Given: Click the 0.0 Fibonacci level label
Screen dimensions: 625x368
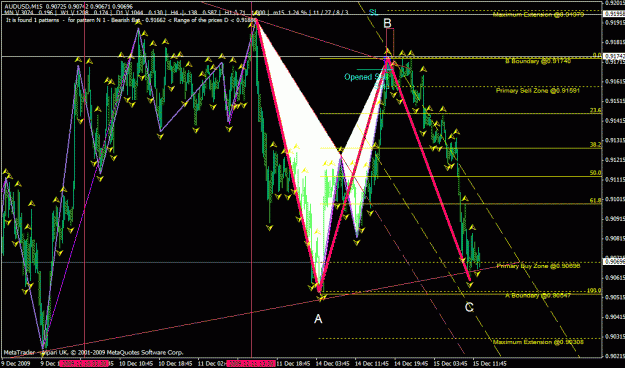Looking at the screenshot, I should [597, 55].
